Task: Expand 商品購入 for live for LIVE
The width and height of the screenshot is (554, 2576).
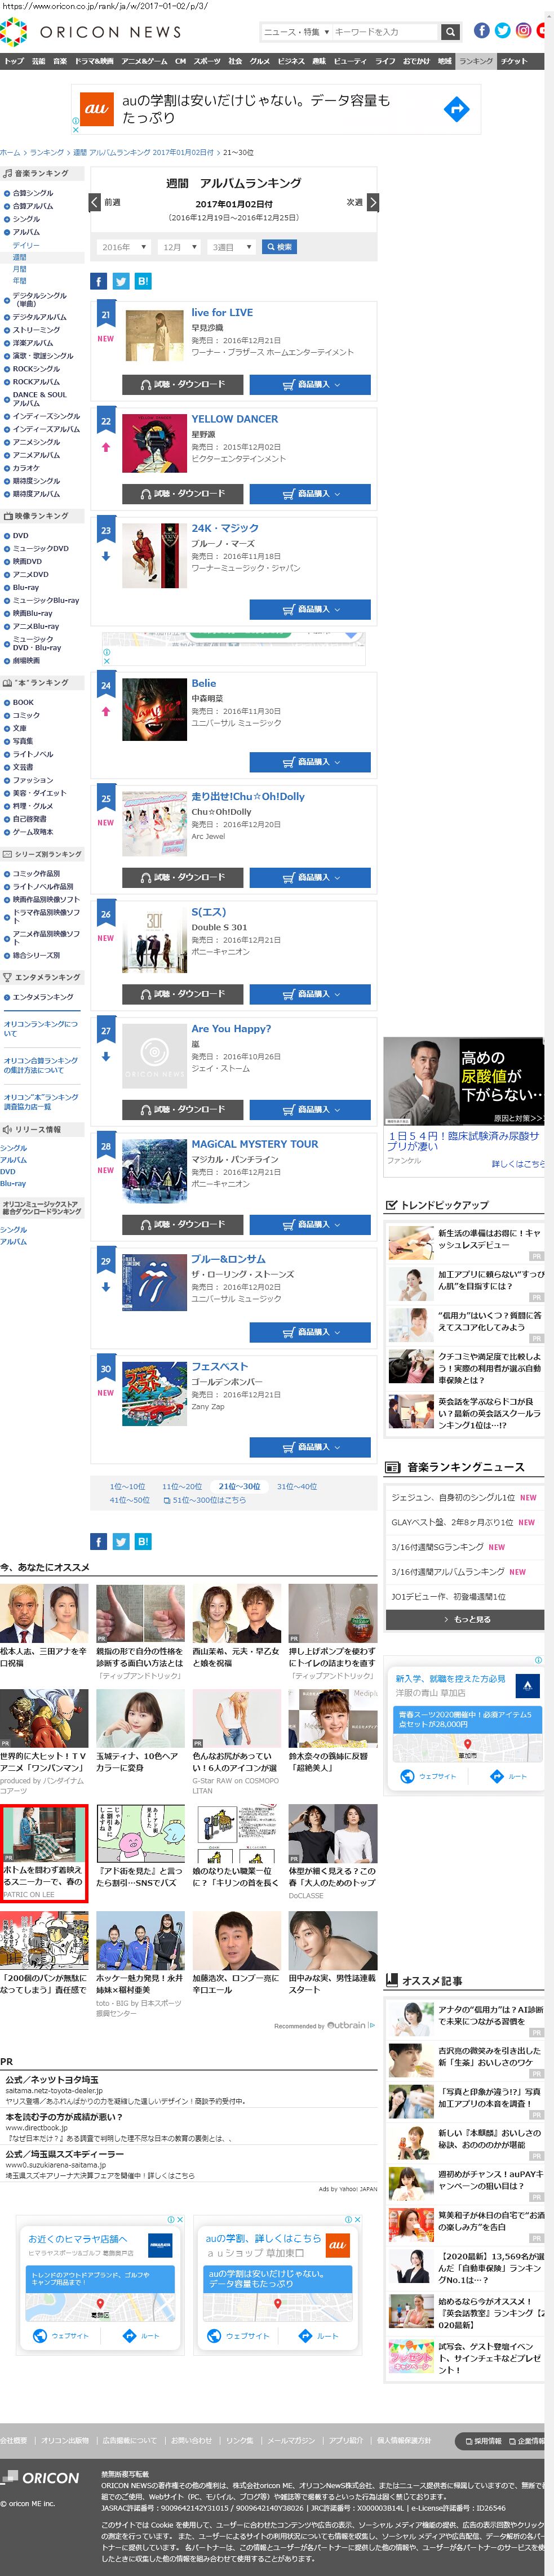Action: (x=310, y=384)
